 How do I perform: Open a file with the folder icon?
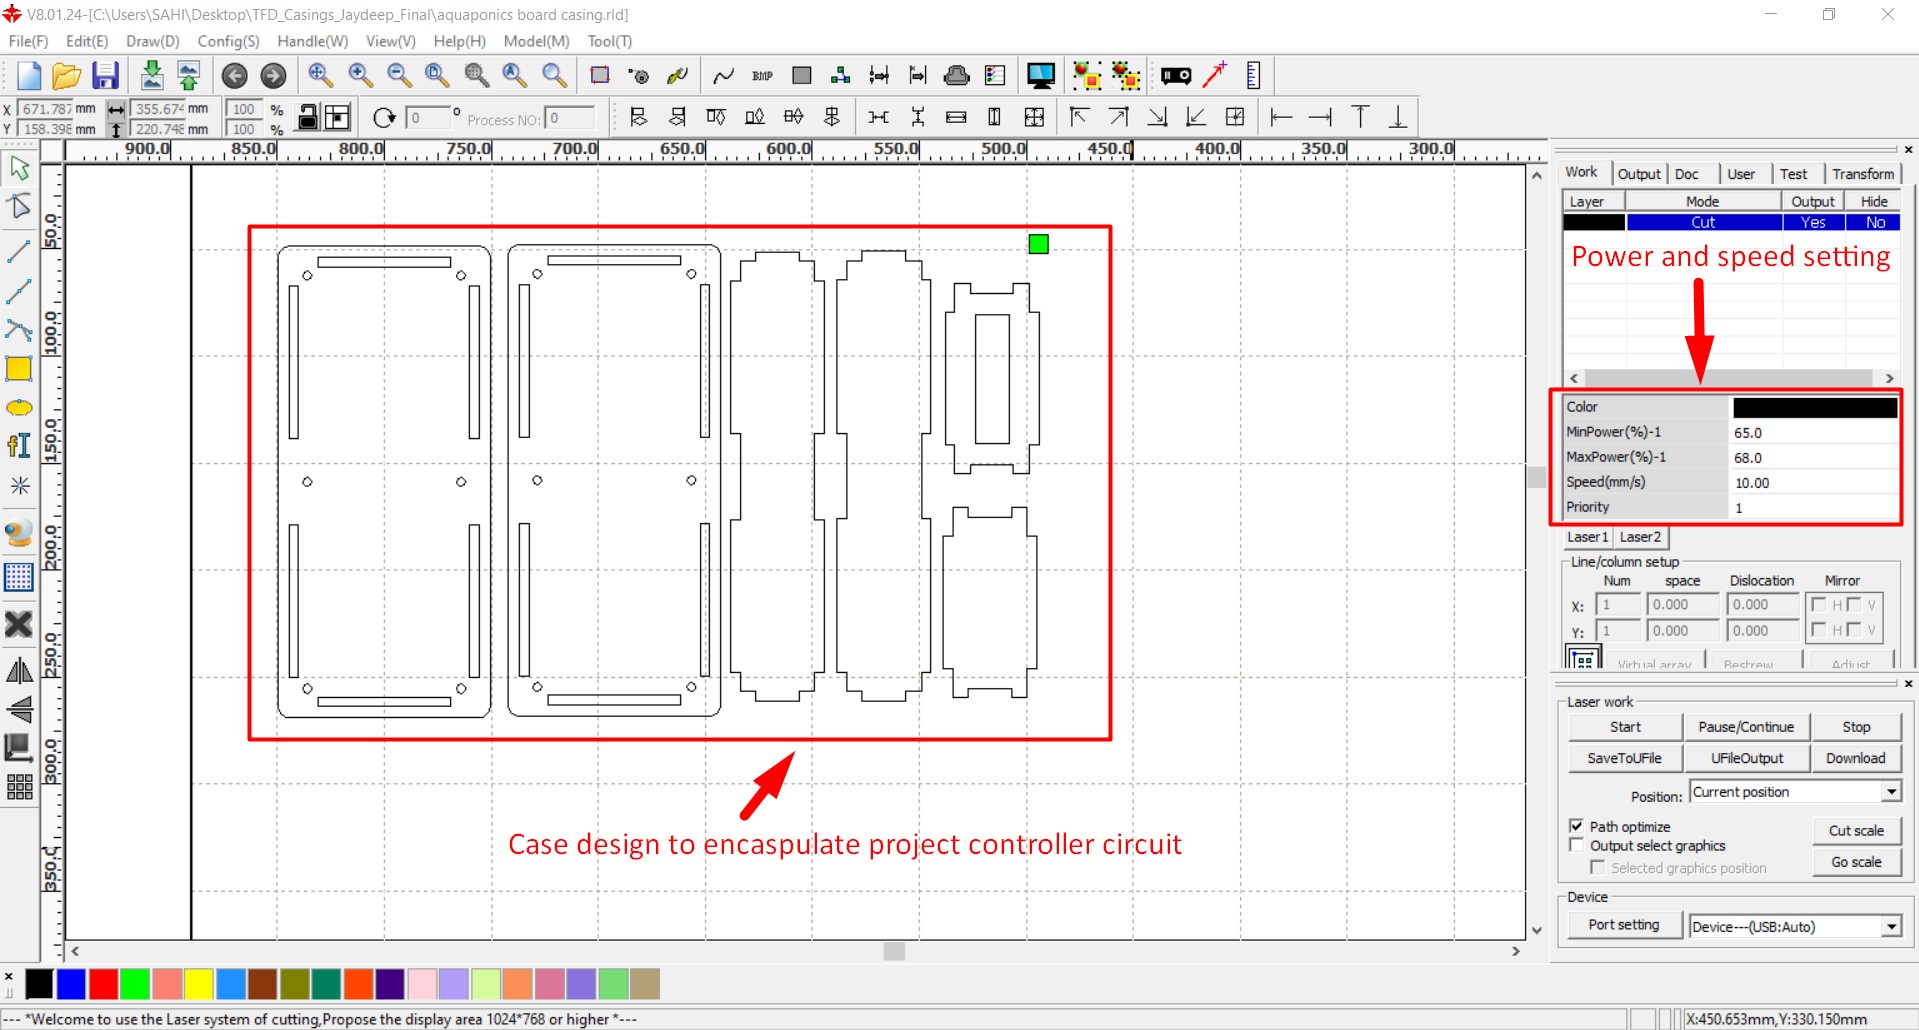pos(66,76)
